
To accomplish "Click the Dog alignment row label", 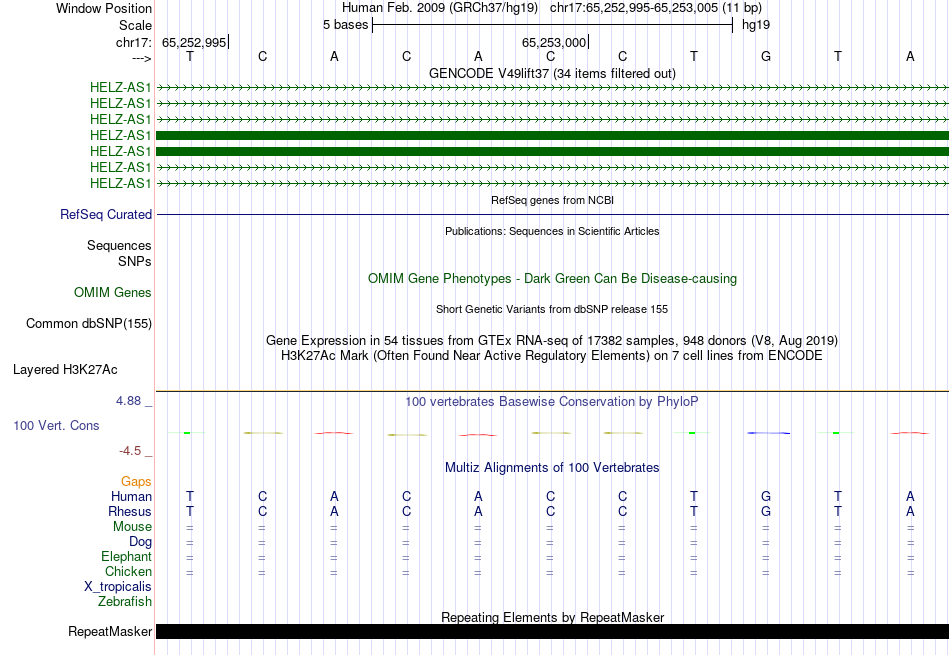I will tap(140, 542).
